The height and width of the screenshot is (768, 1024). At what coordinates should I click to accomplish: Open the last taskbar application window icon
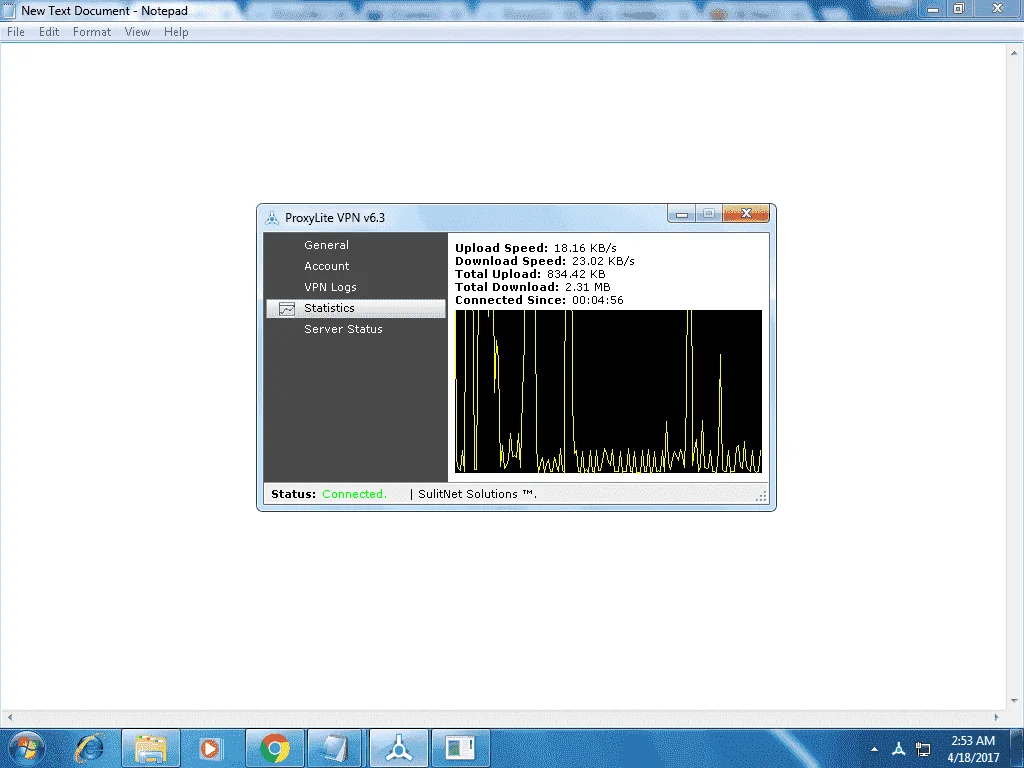coord(460,748)
